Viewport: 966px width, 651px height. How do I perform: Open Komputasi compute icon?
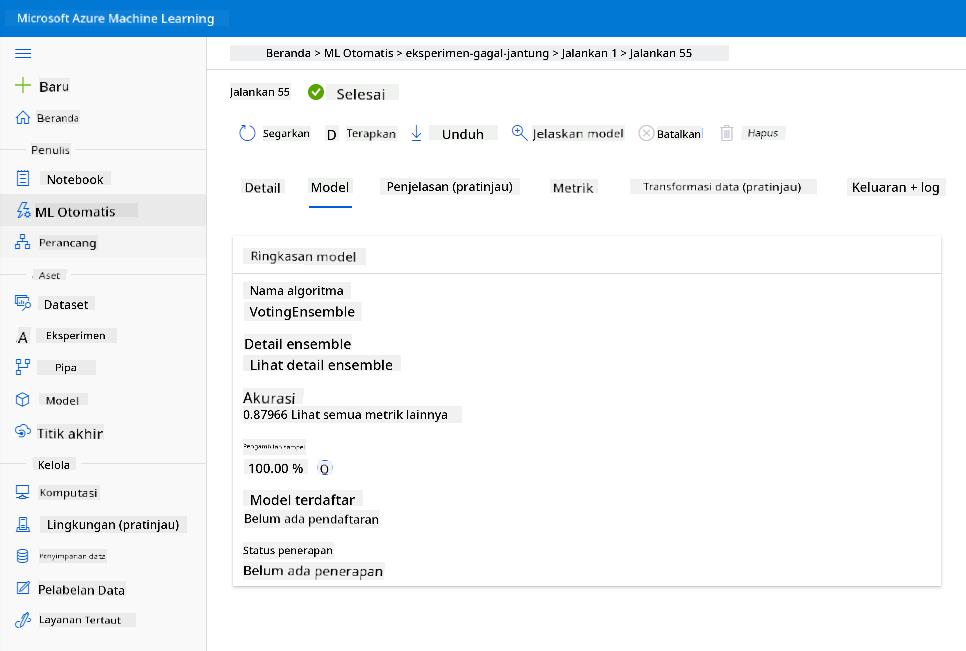tap(23, 492)
